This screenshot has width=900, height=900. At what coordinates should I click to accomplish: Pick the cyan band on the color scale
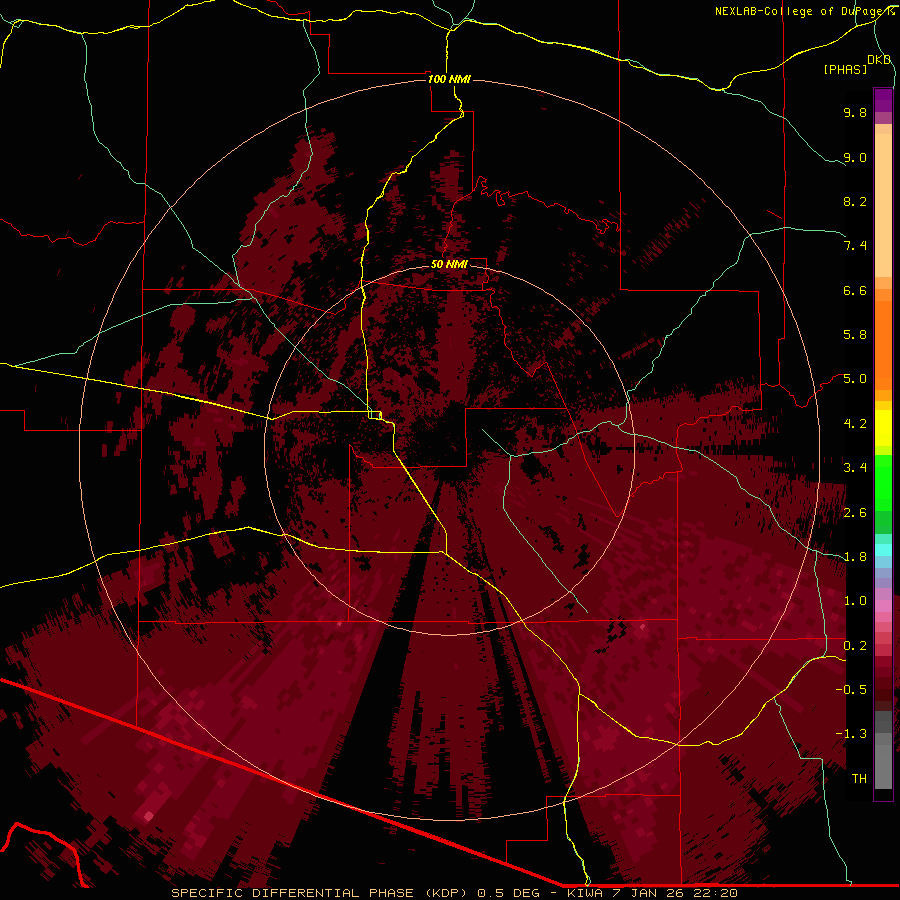pyautogui.click(x=883, y=550)
